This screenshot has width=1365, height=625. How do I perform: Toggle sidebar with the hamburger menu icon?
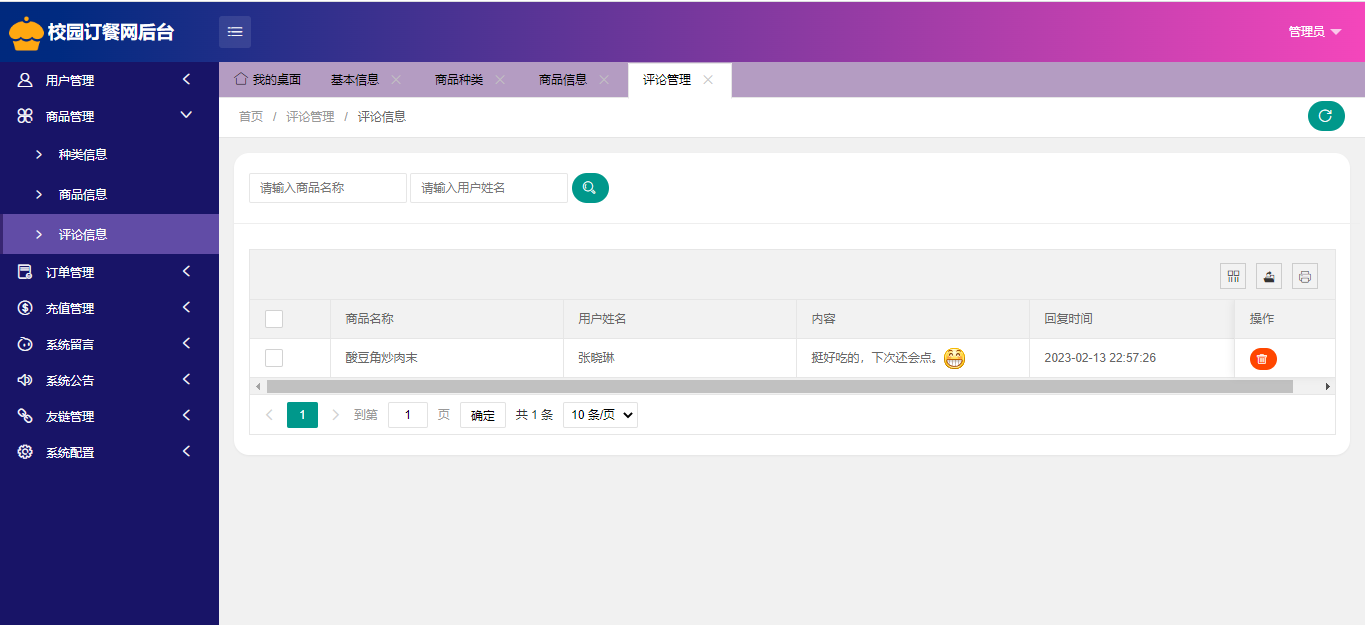(x=235, y=32)
